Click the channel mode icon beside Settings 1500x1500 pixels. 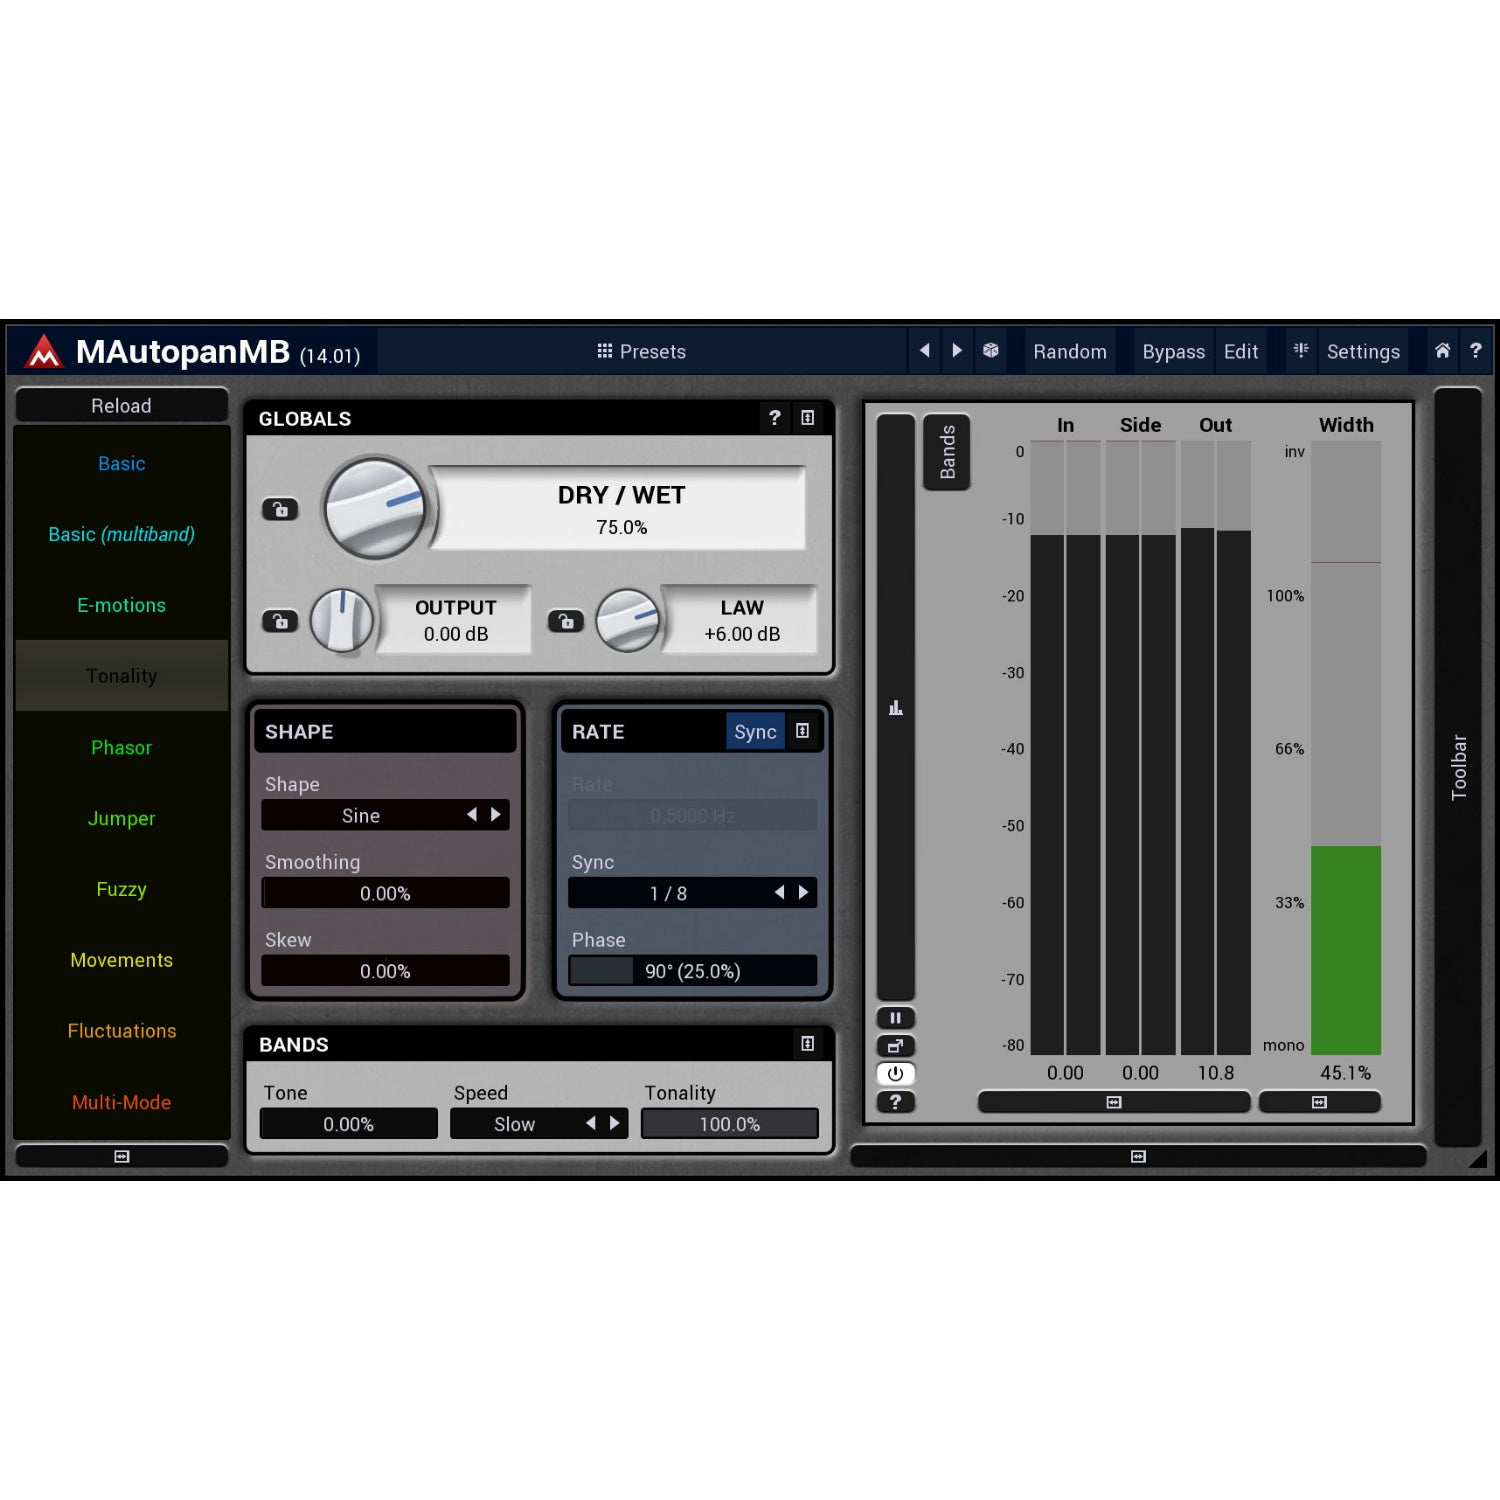pos(1300,351)
